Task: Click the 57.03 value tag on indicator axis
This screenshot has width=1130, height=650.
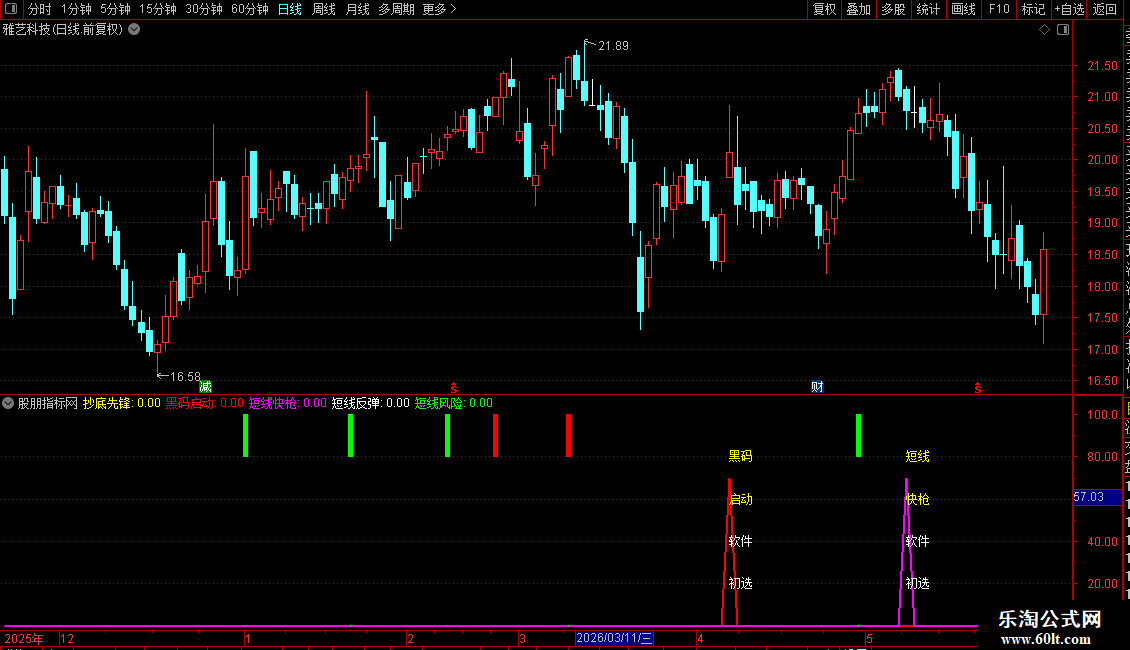Action: coord(1098,497)
